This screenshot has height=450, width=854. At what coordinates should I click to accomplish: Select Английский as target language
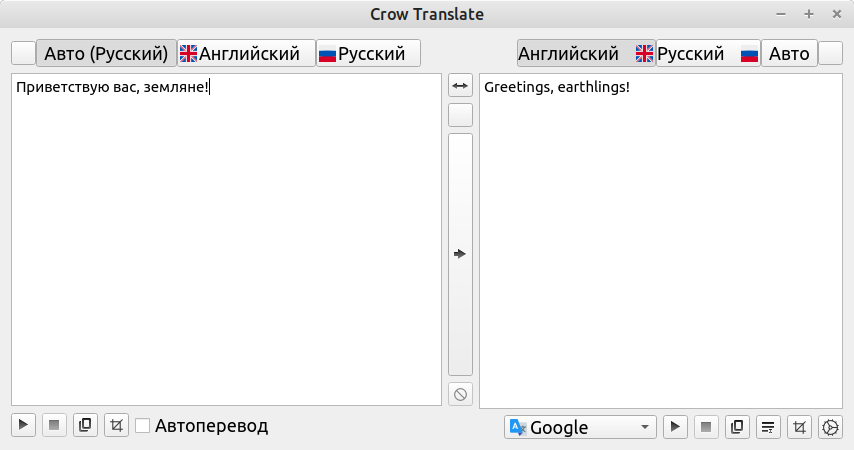[586, 53]
